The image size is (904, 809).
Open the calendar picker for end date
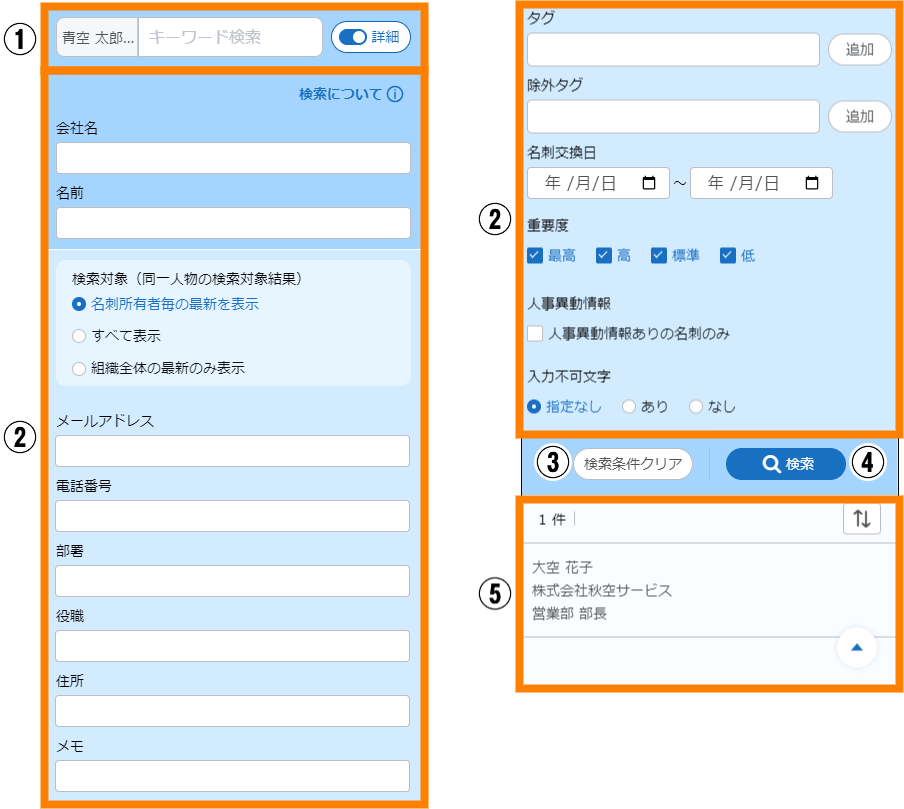pyautogui.click(x=812, y=183)
